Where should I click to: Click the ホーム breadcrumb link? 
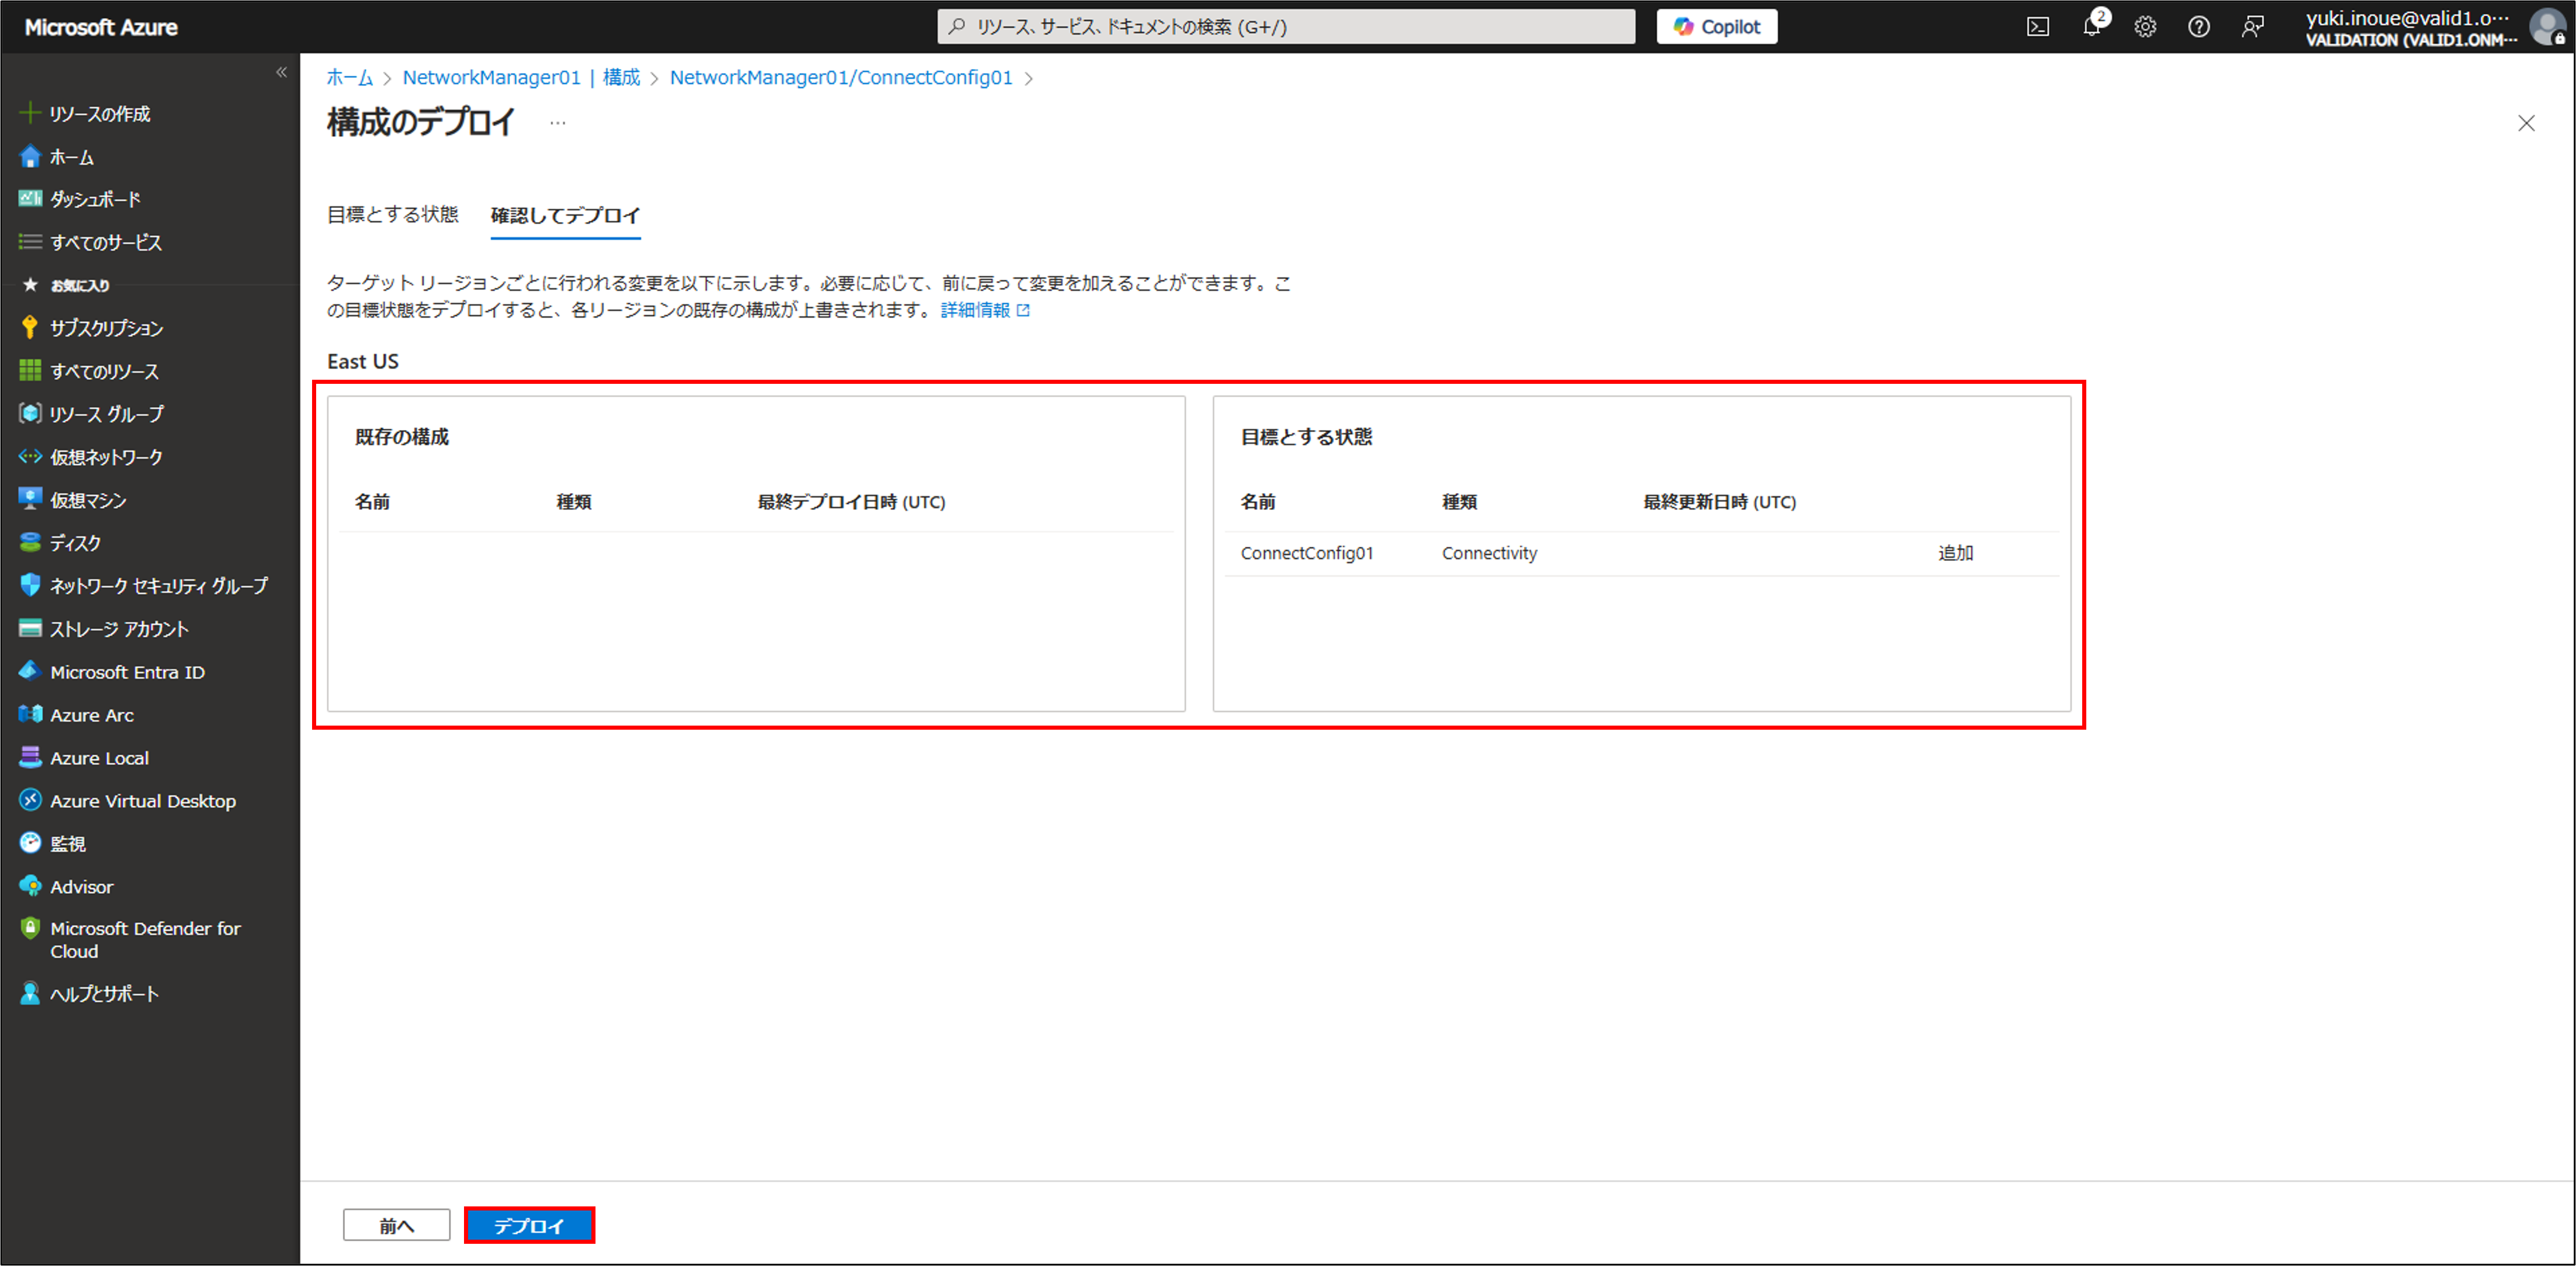pyautogui.click(x=349, y=77)
